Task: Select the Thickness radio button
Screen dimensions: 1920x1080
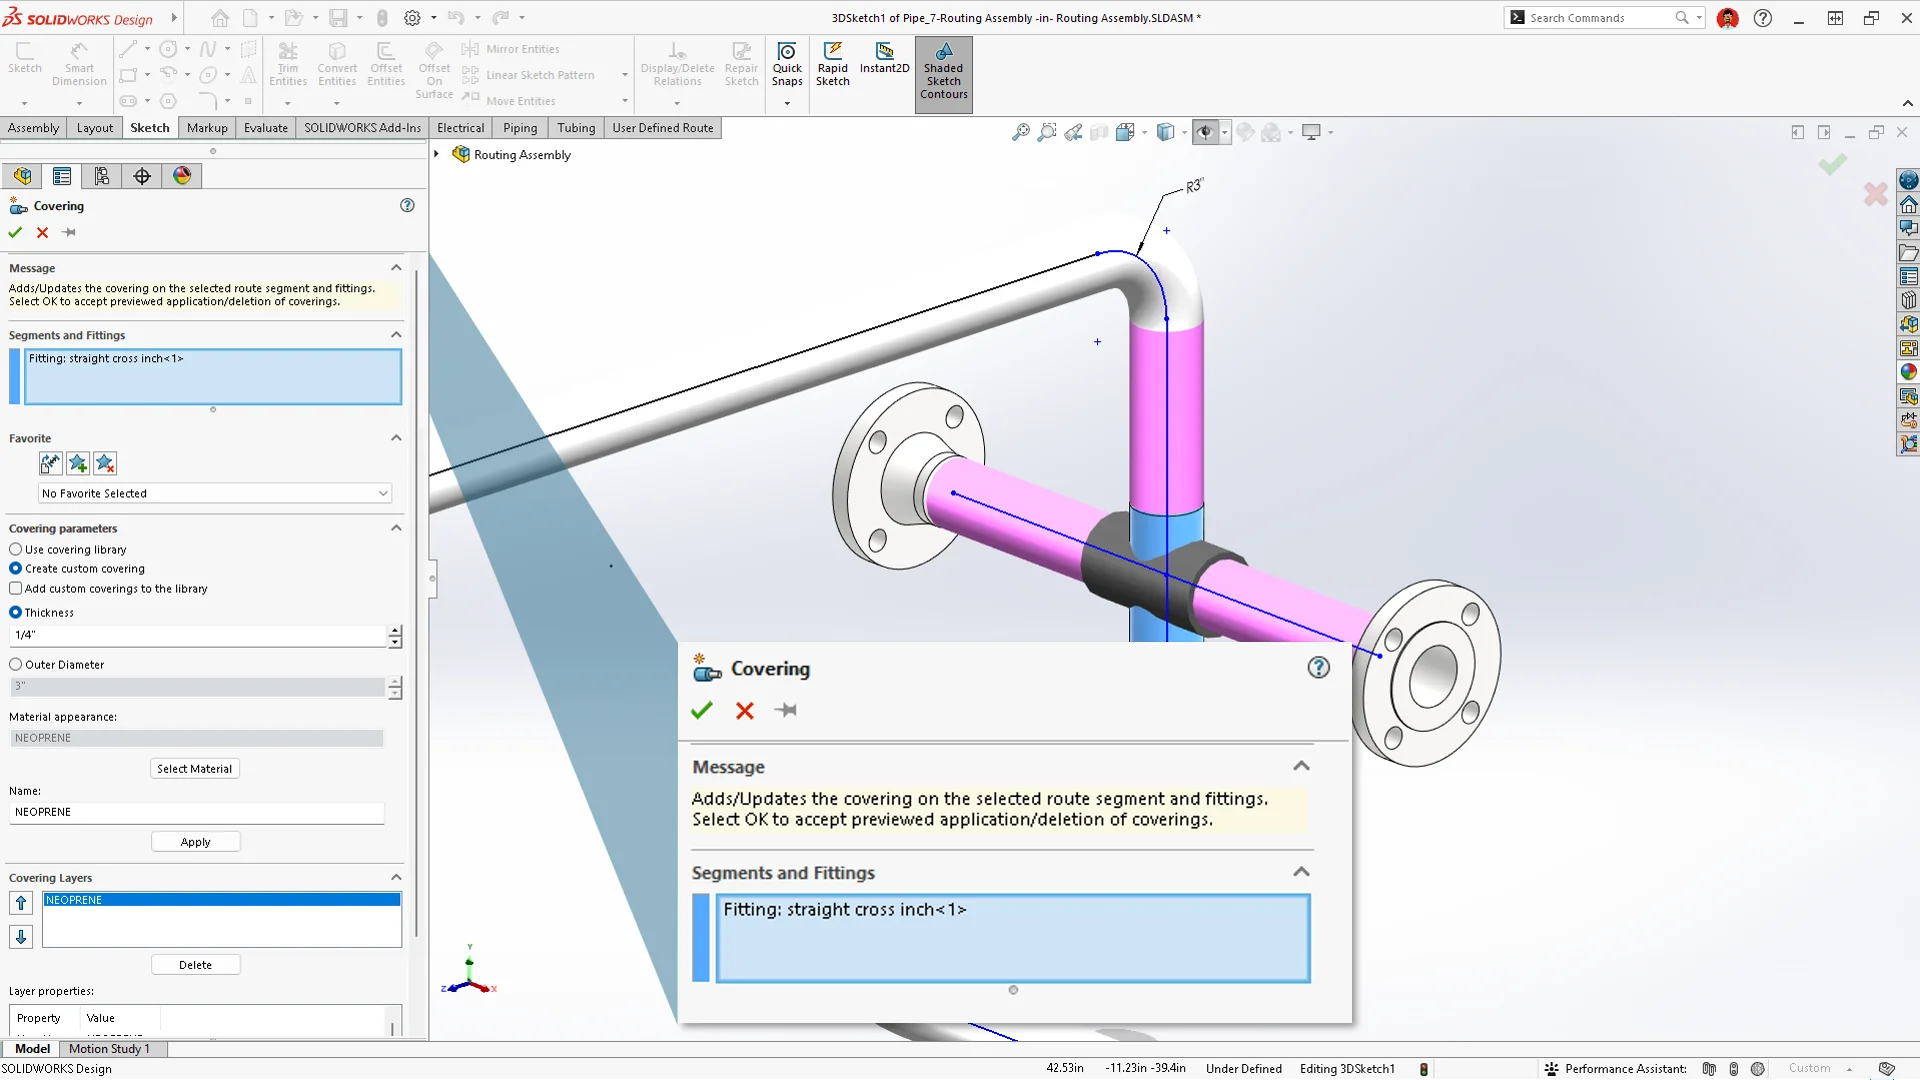Action: 15,612
